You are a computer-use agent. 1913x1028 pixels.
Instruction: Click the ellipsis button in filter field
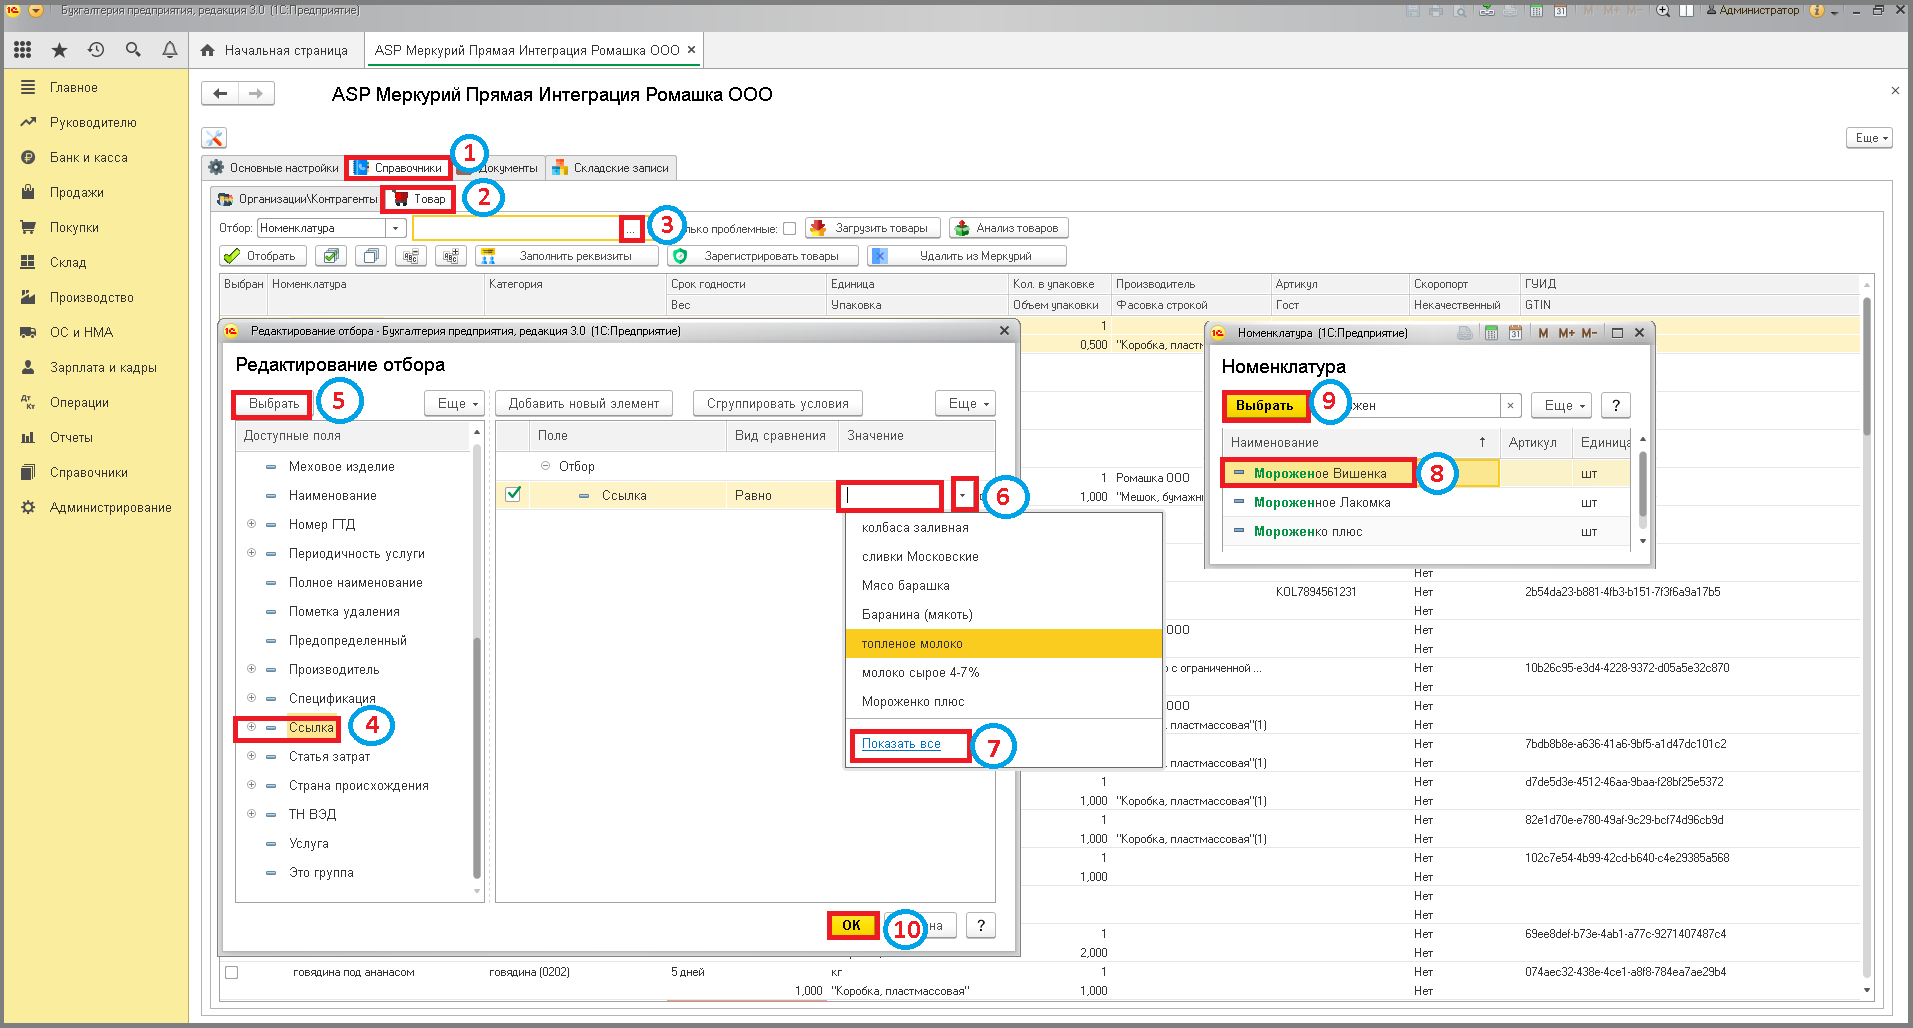(631, 229)
